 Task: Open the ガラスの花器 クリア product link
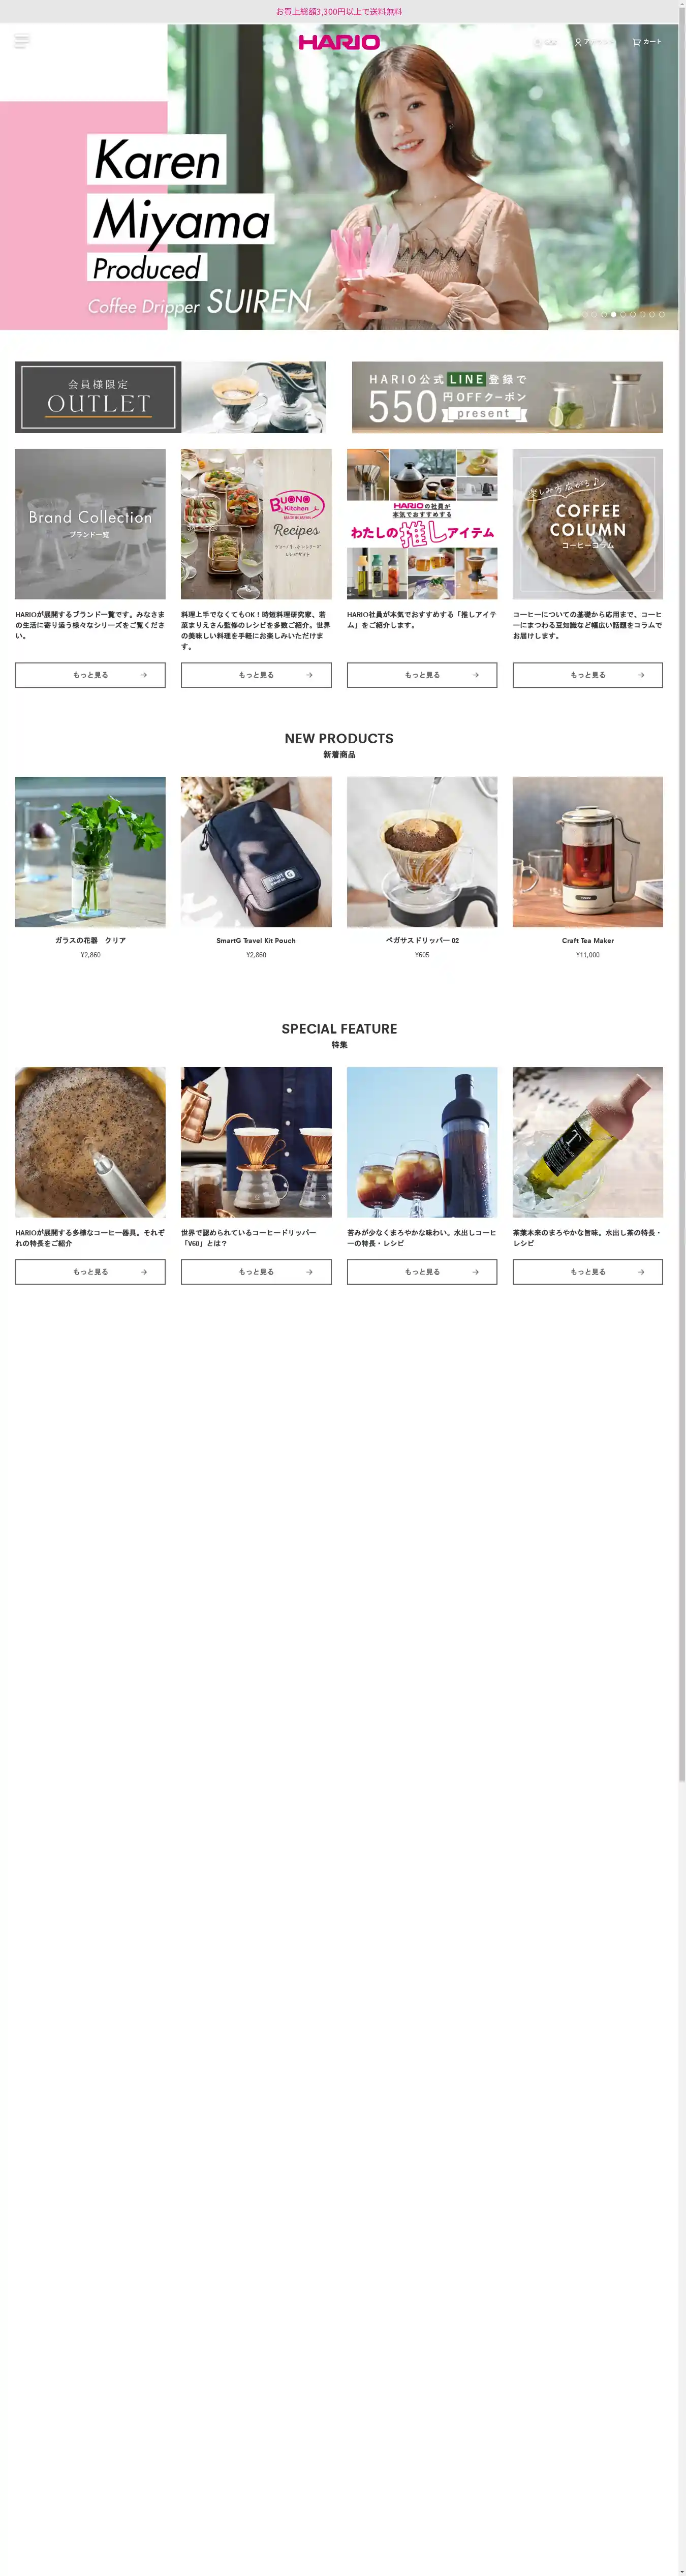click(x=90, y=940)
